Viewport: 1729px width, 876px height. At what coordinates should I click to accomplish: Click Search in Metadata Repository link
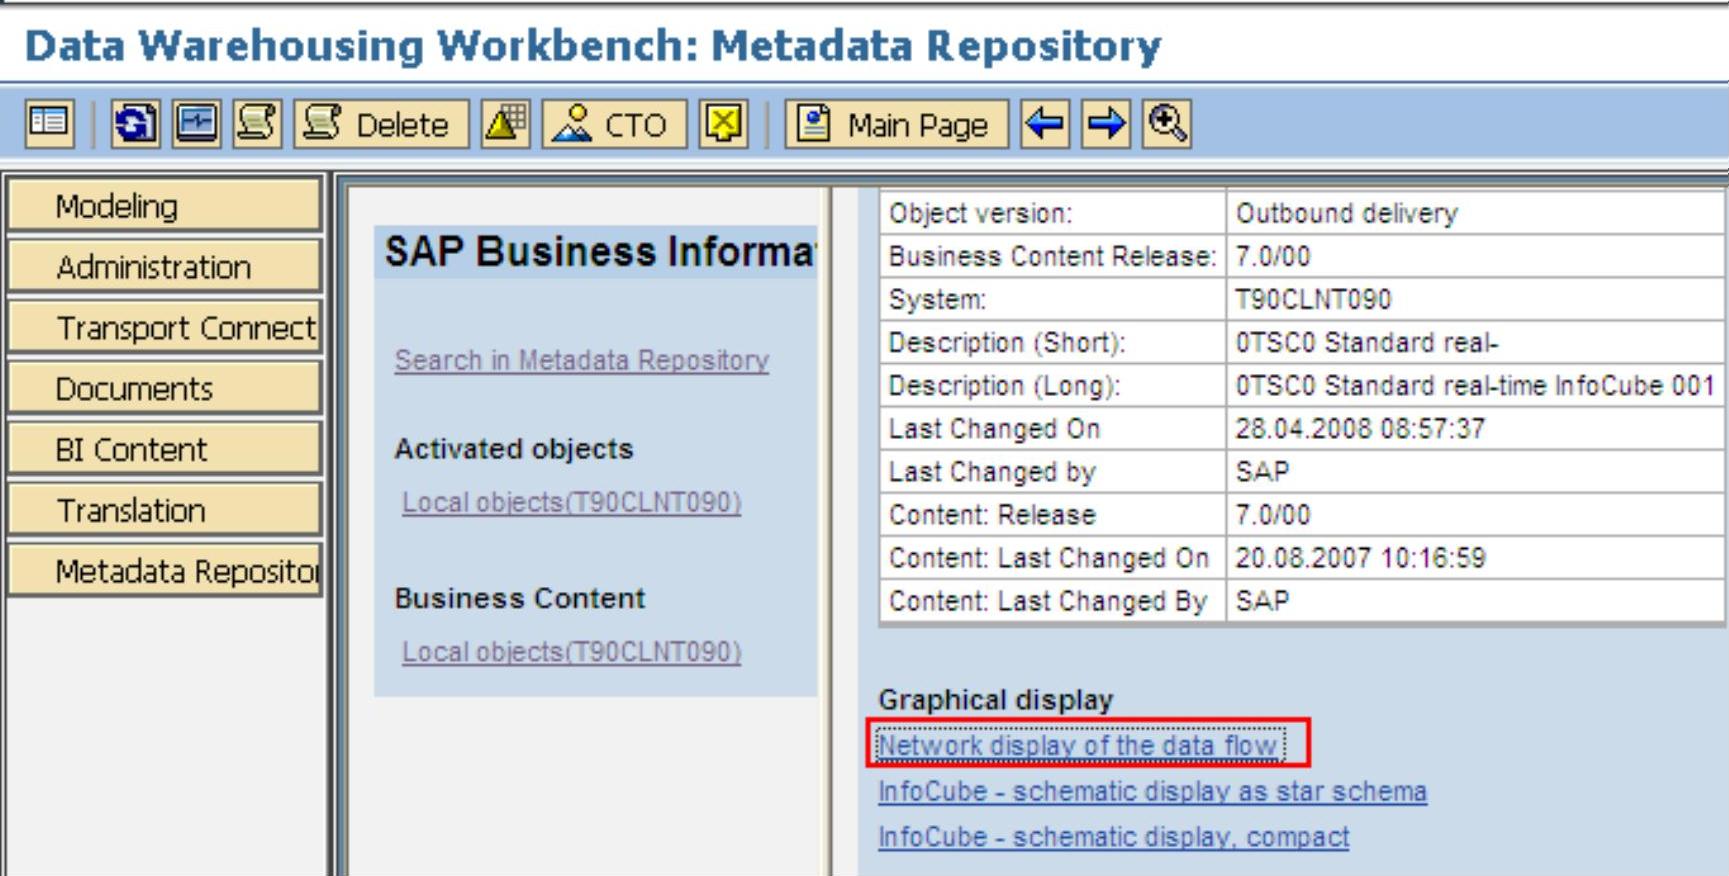pos(582,360)
